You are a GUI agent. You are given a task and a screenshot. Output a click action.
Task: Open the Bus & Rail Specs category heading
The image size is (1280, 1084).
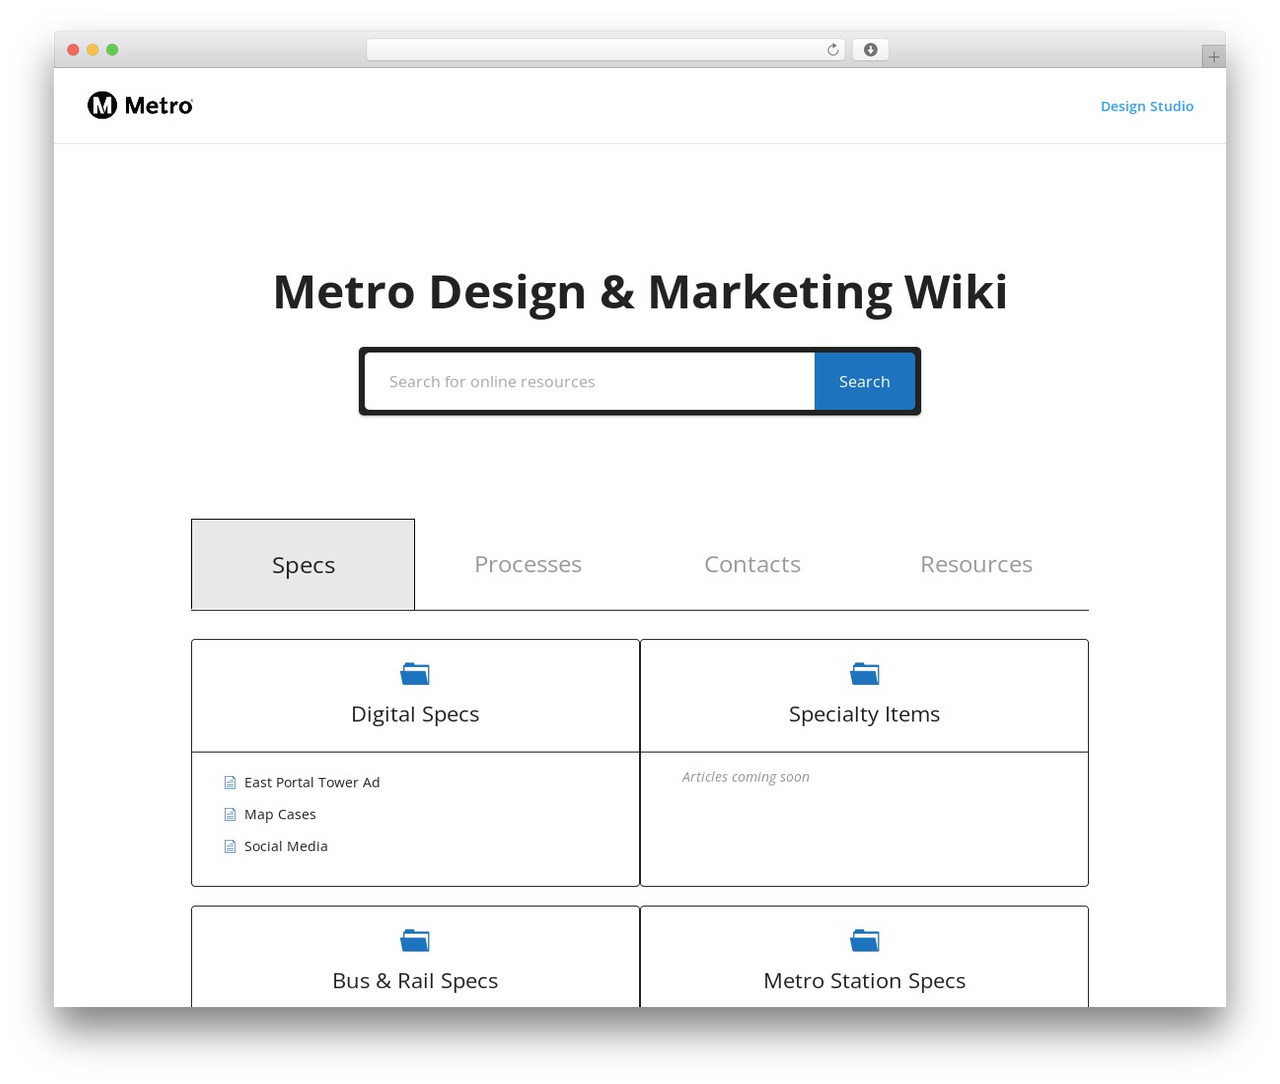(415, 981)
